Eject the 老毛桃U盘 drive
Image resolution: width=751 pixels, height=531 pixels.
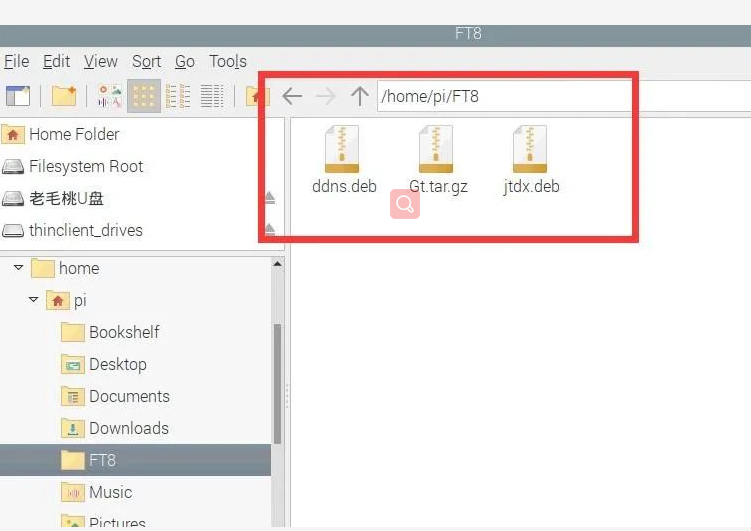[x=268, y=199]
